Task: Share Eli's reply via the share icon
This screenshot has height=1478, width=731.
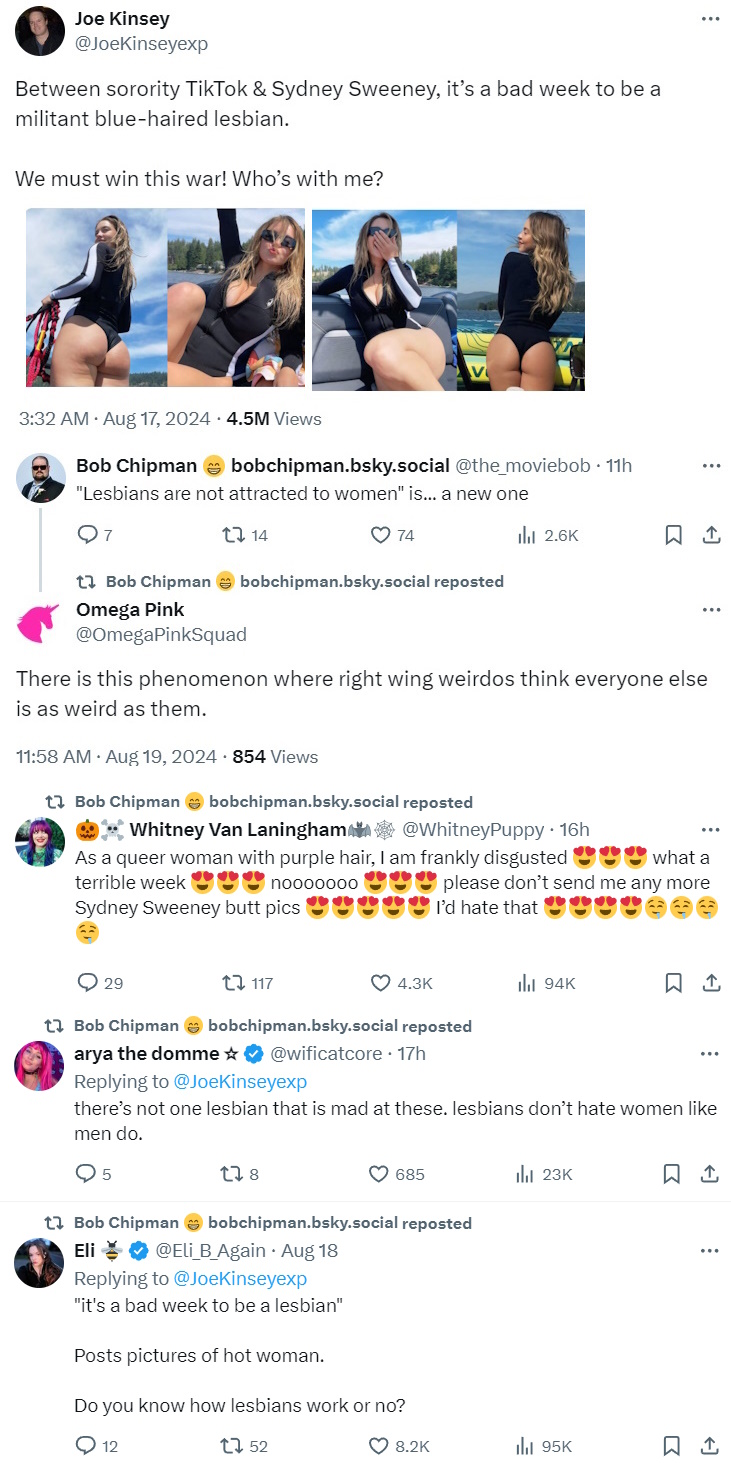Action: tap(711, 1446)
